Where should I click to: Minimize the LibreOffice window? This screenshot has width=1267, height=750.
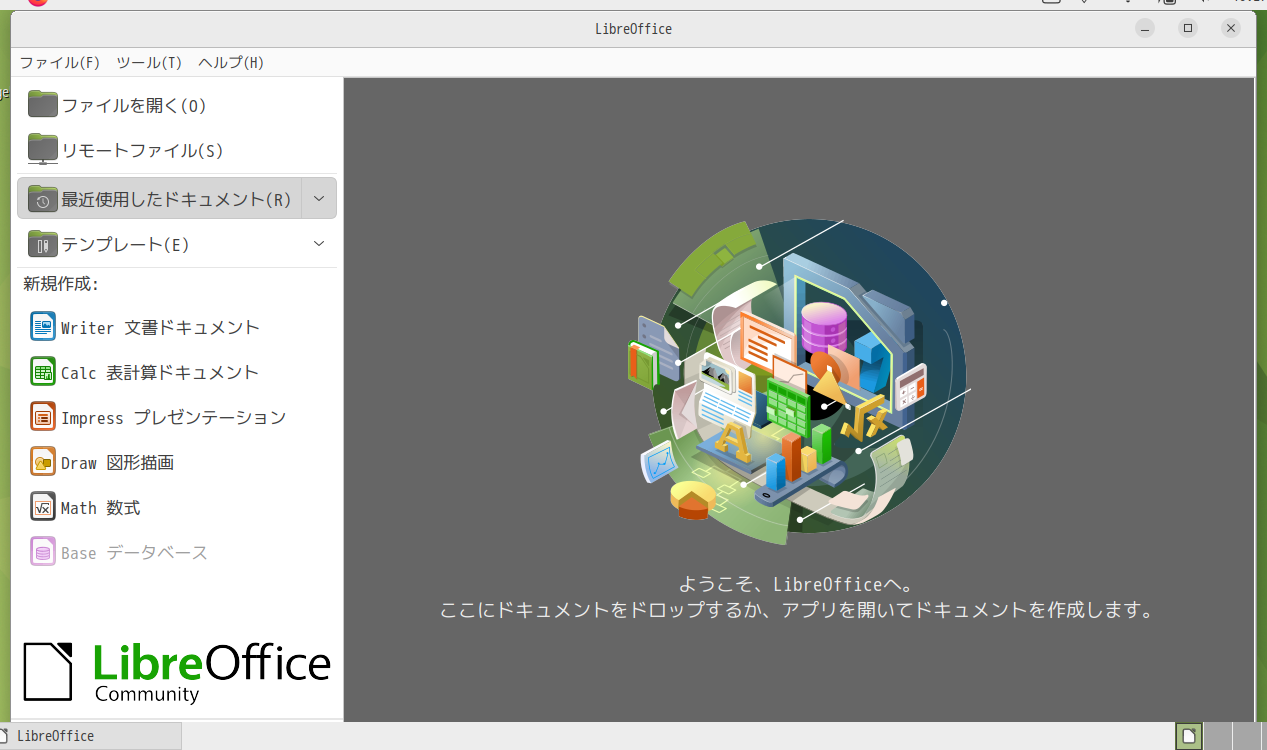coord(1145,29)
